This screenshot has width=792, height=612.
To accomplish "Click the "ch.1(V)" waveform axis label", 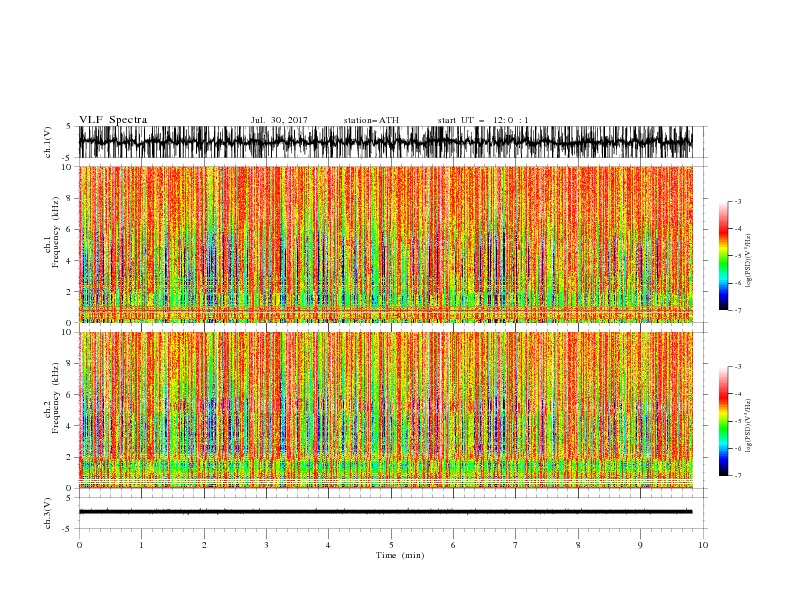I will pos(48,142).
